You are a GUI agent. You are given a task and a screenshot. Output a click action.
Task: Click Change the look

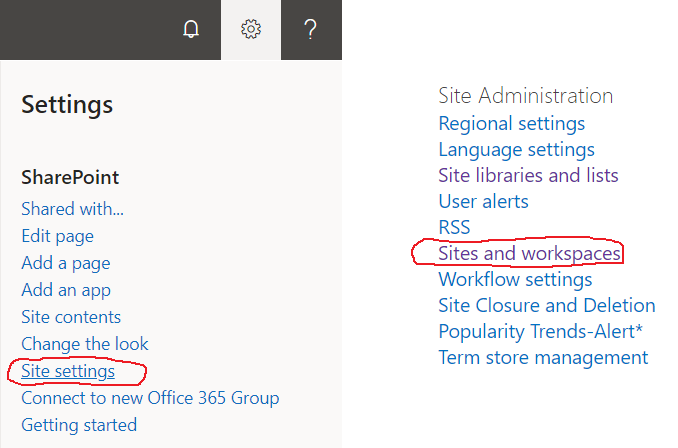(x=85, y=344)
